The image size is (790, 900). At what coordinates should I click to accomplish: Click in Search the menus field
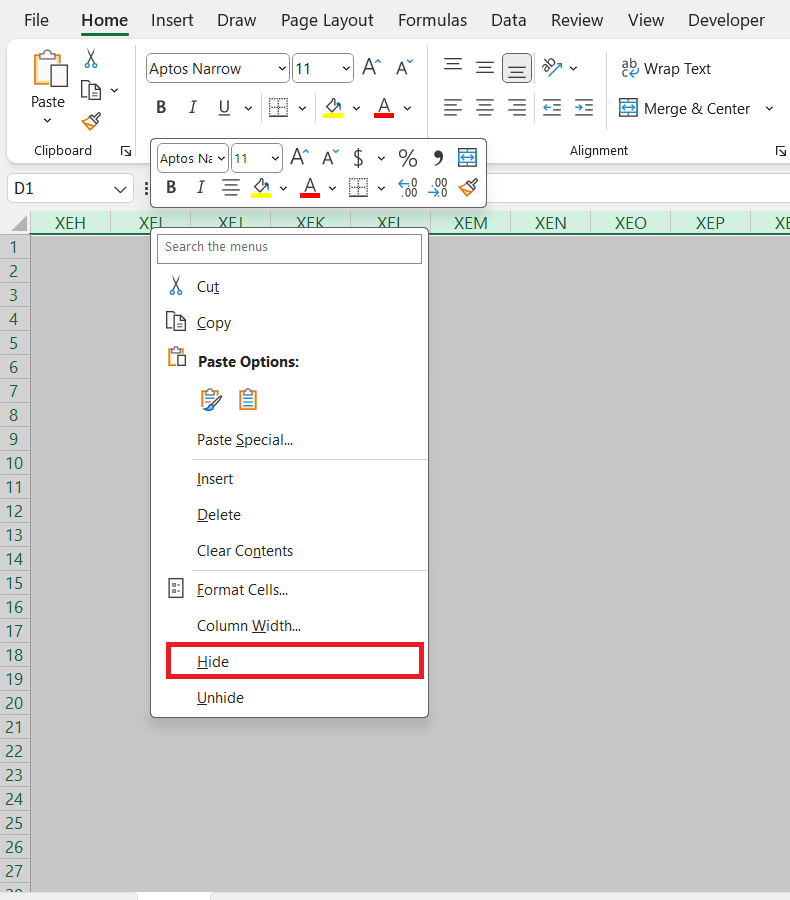289,248
